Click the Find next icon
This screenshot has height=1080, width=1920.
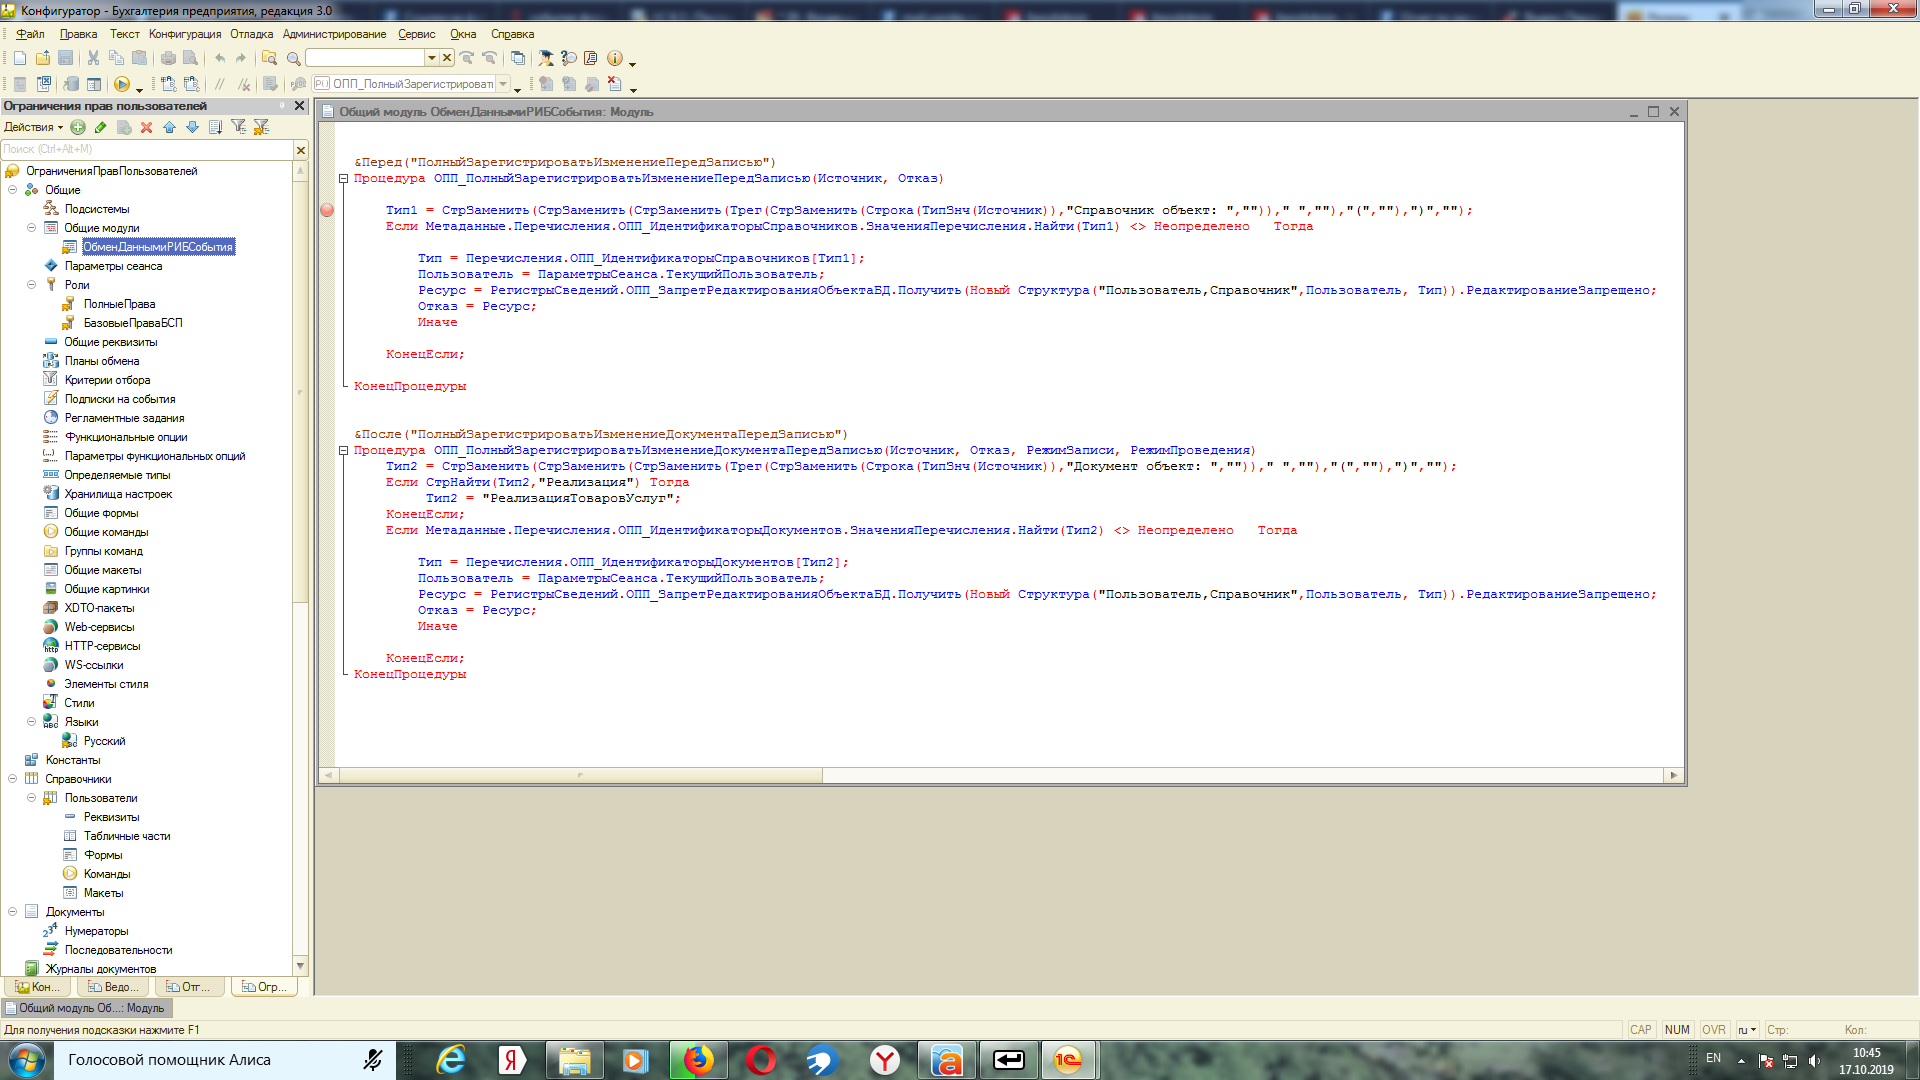[467, 58]
